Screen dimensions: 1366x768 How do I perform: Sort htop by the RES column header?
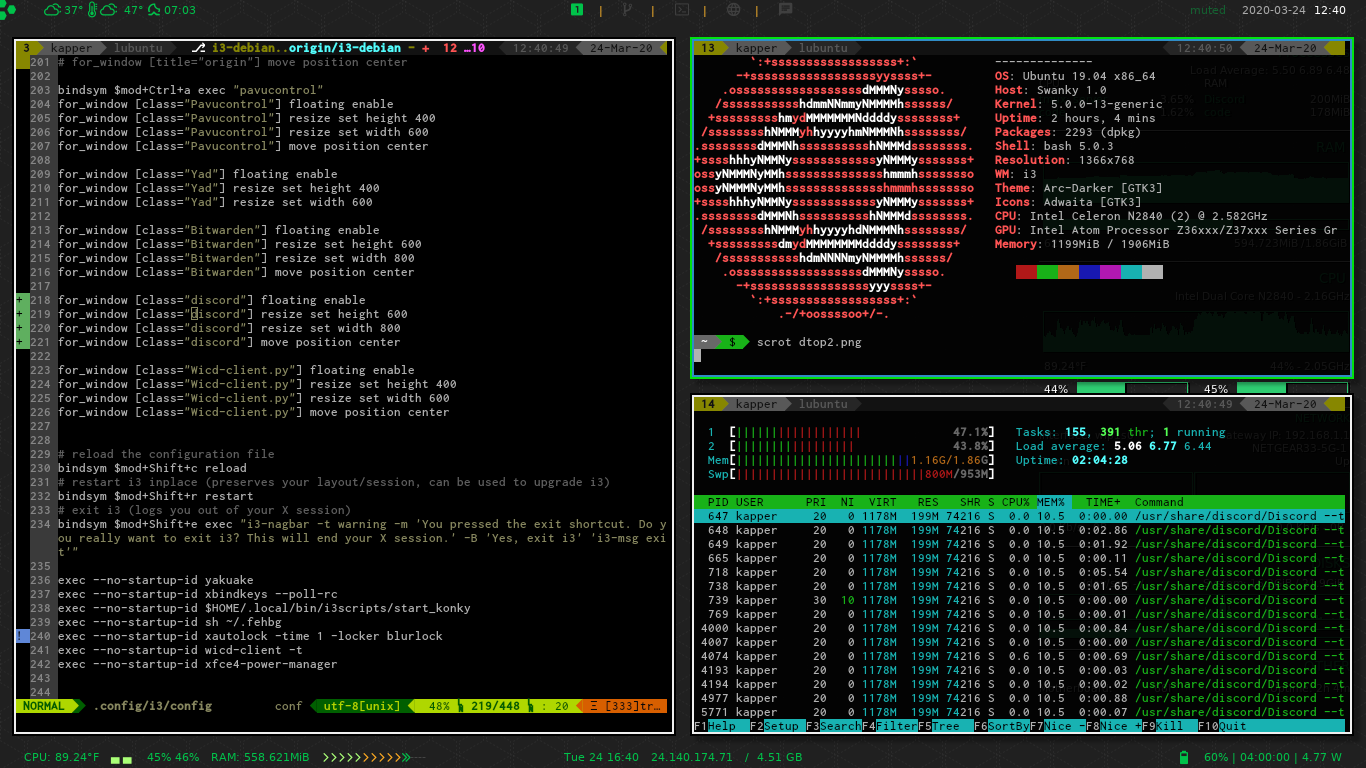click(929, 502)
